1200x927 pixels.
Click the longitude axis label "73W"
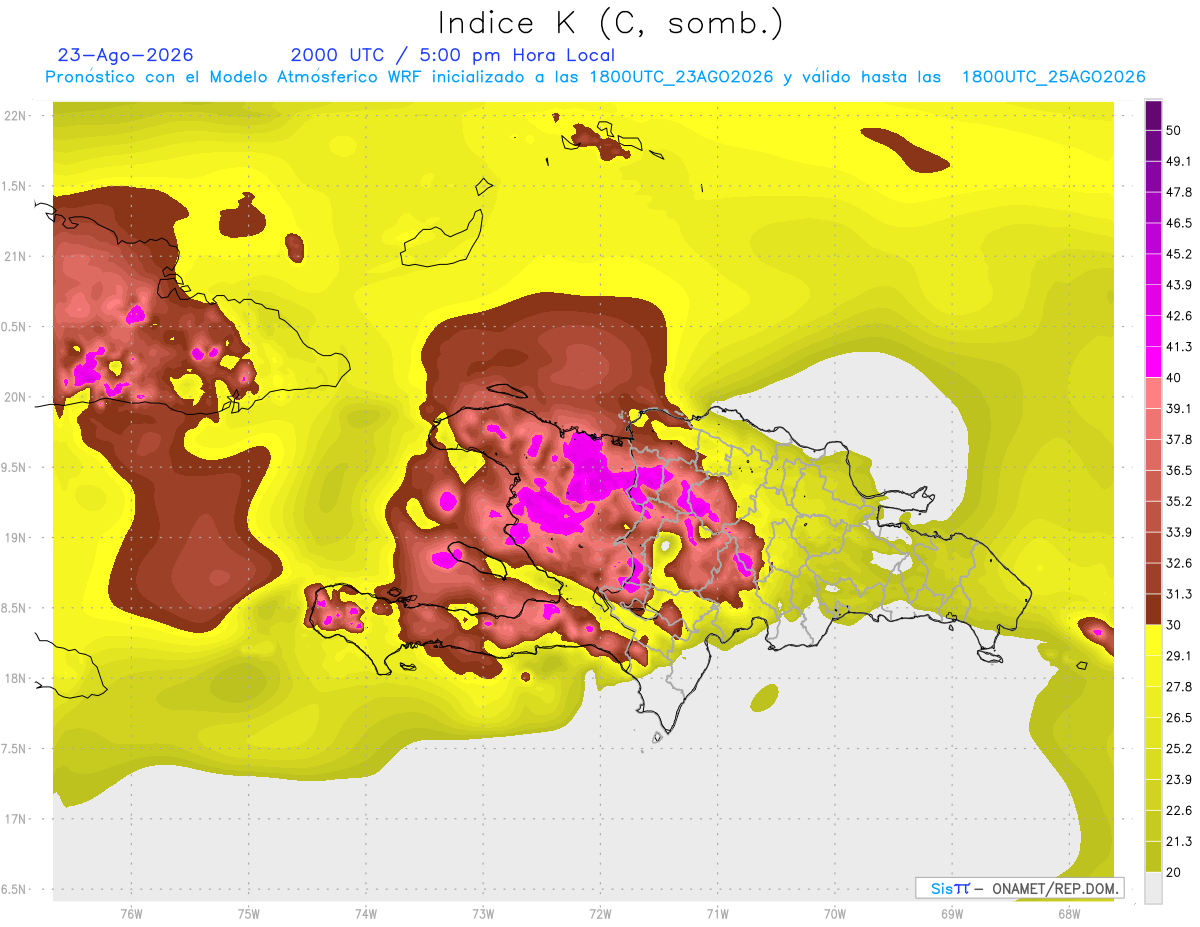coord(483,914)
